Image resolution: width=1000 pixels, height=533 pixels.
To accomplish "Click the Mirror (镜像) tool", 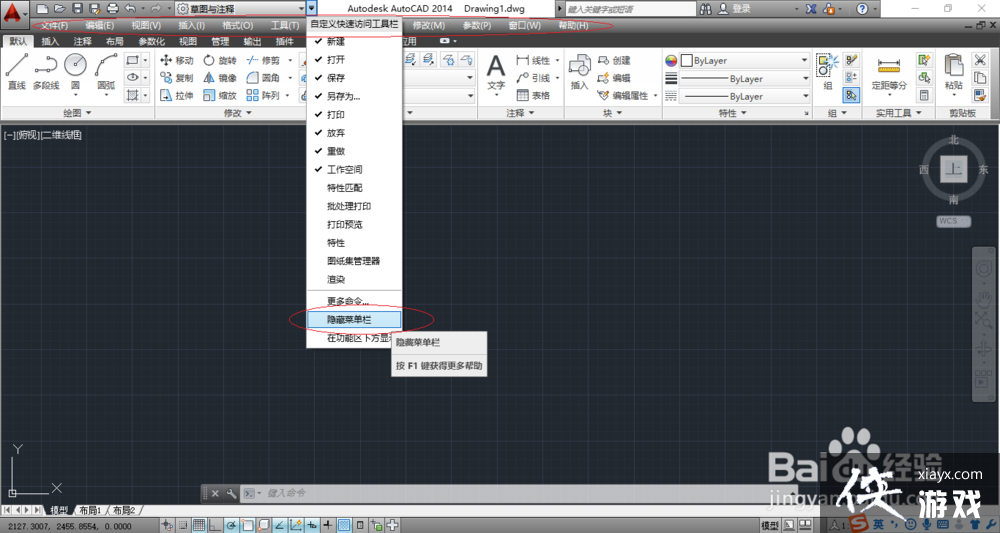I will point(220,78).
